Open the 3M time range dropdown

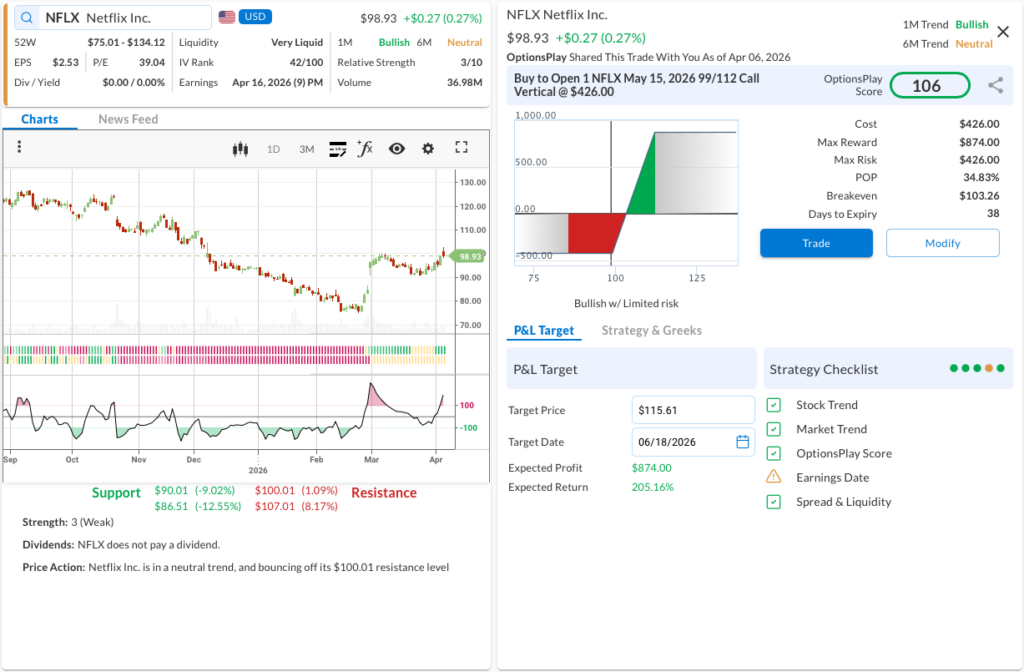coord(306,149)
